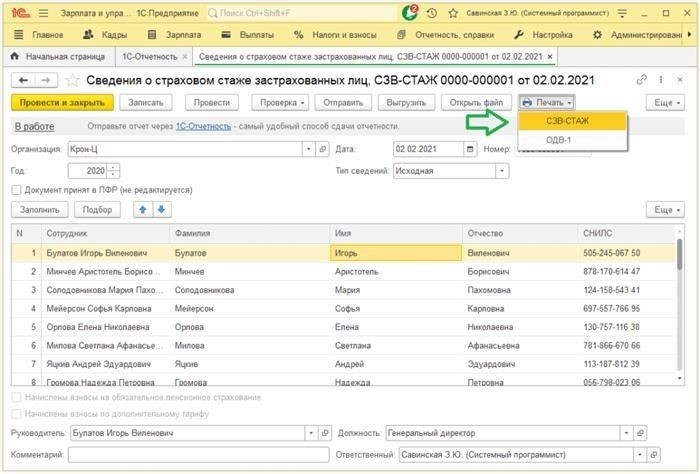Open the В работе status link

[x=34, y=126]
